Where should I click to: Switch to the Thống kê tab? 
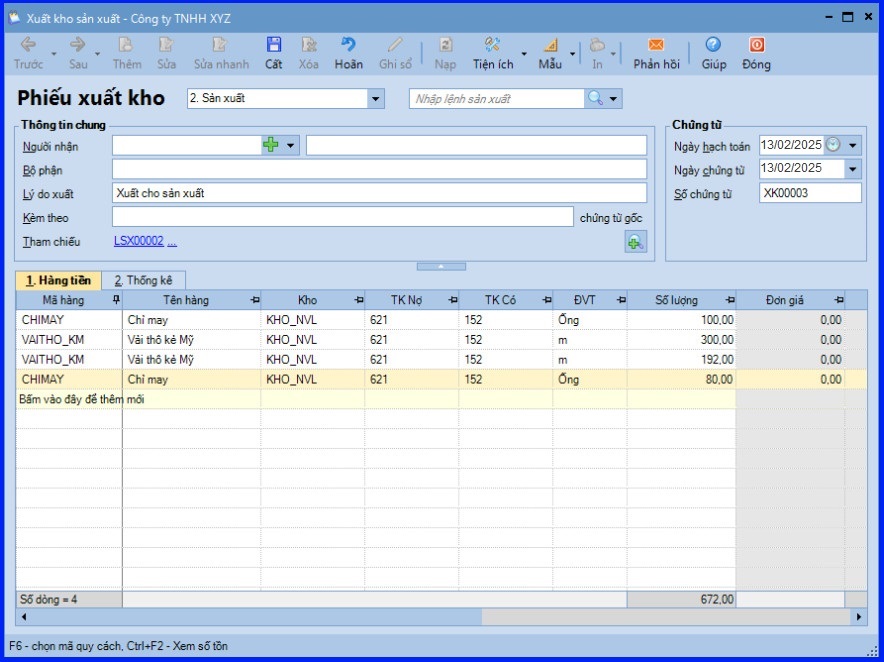click(x=143, y=281)
